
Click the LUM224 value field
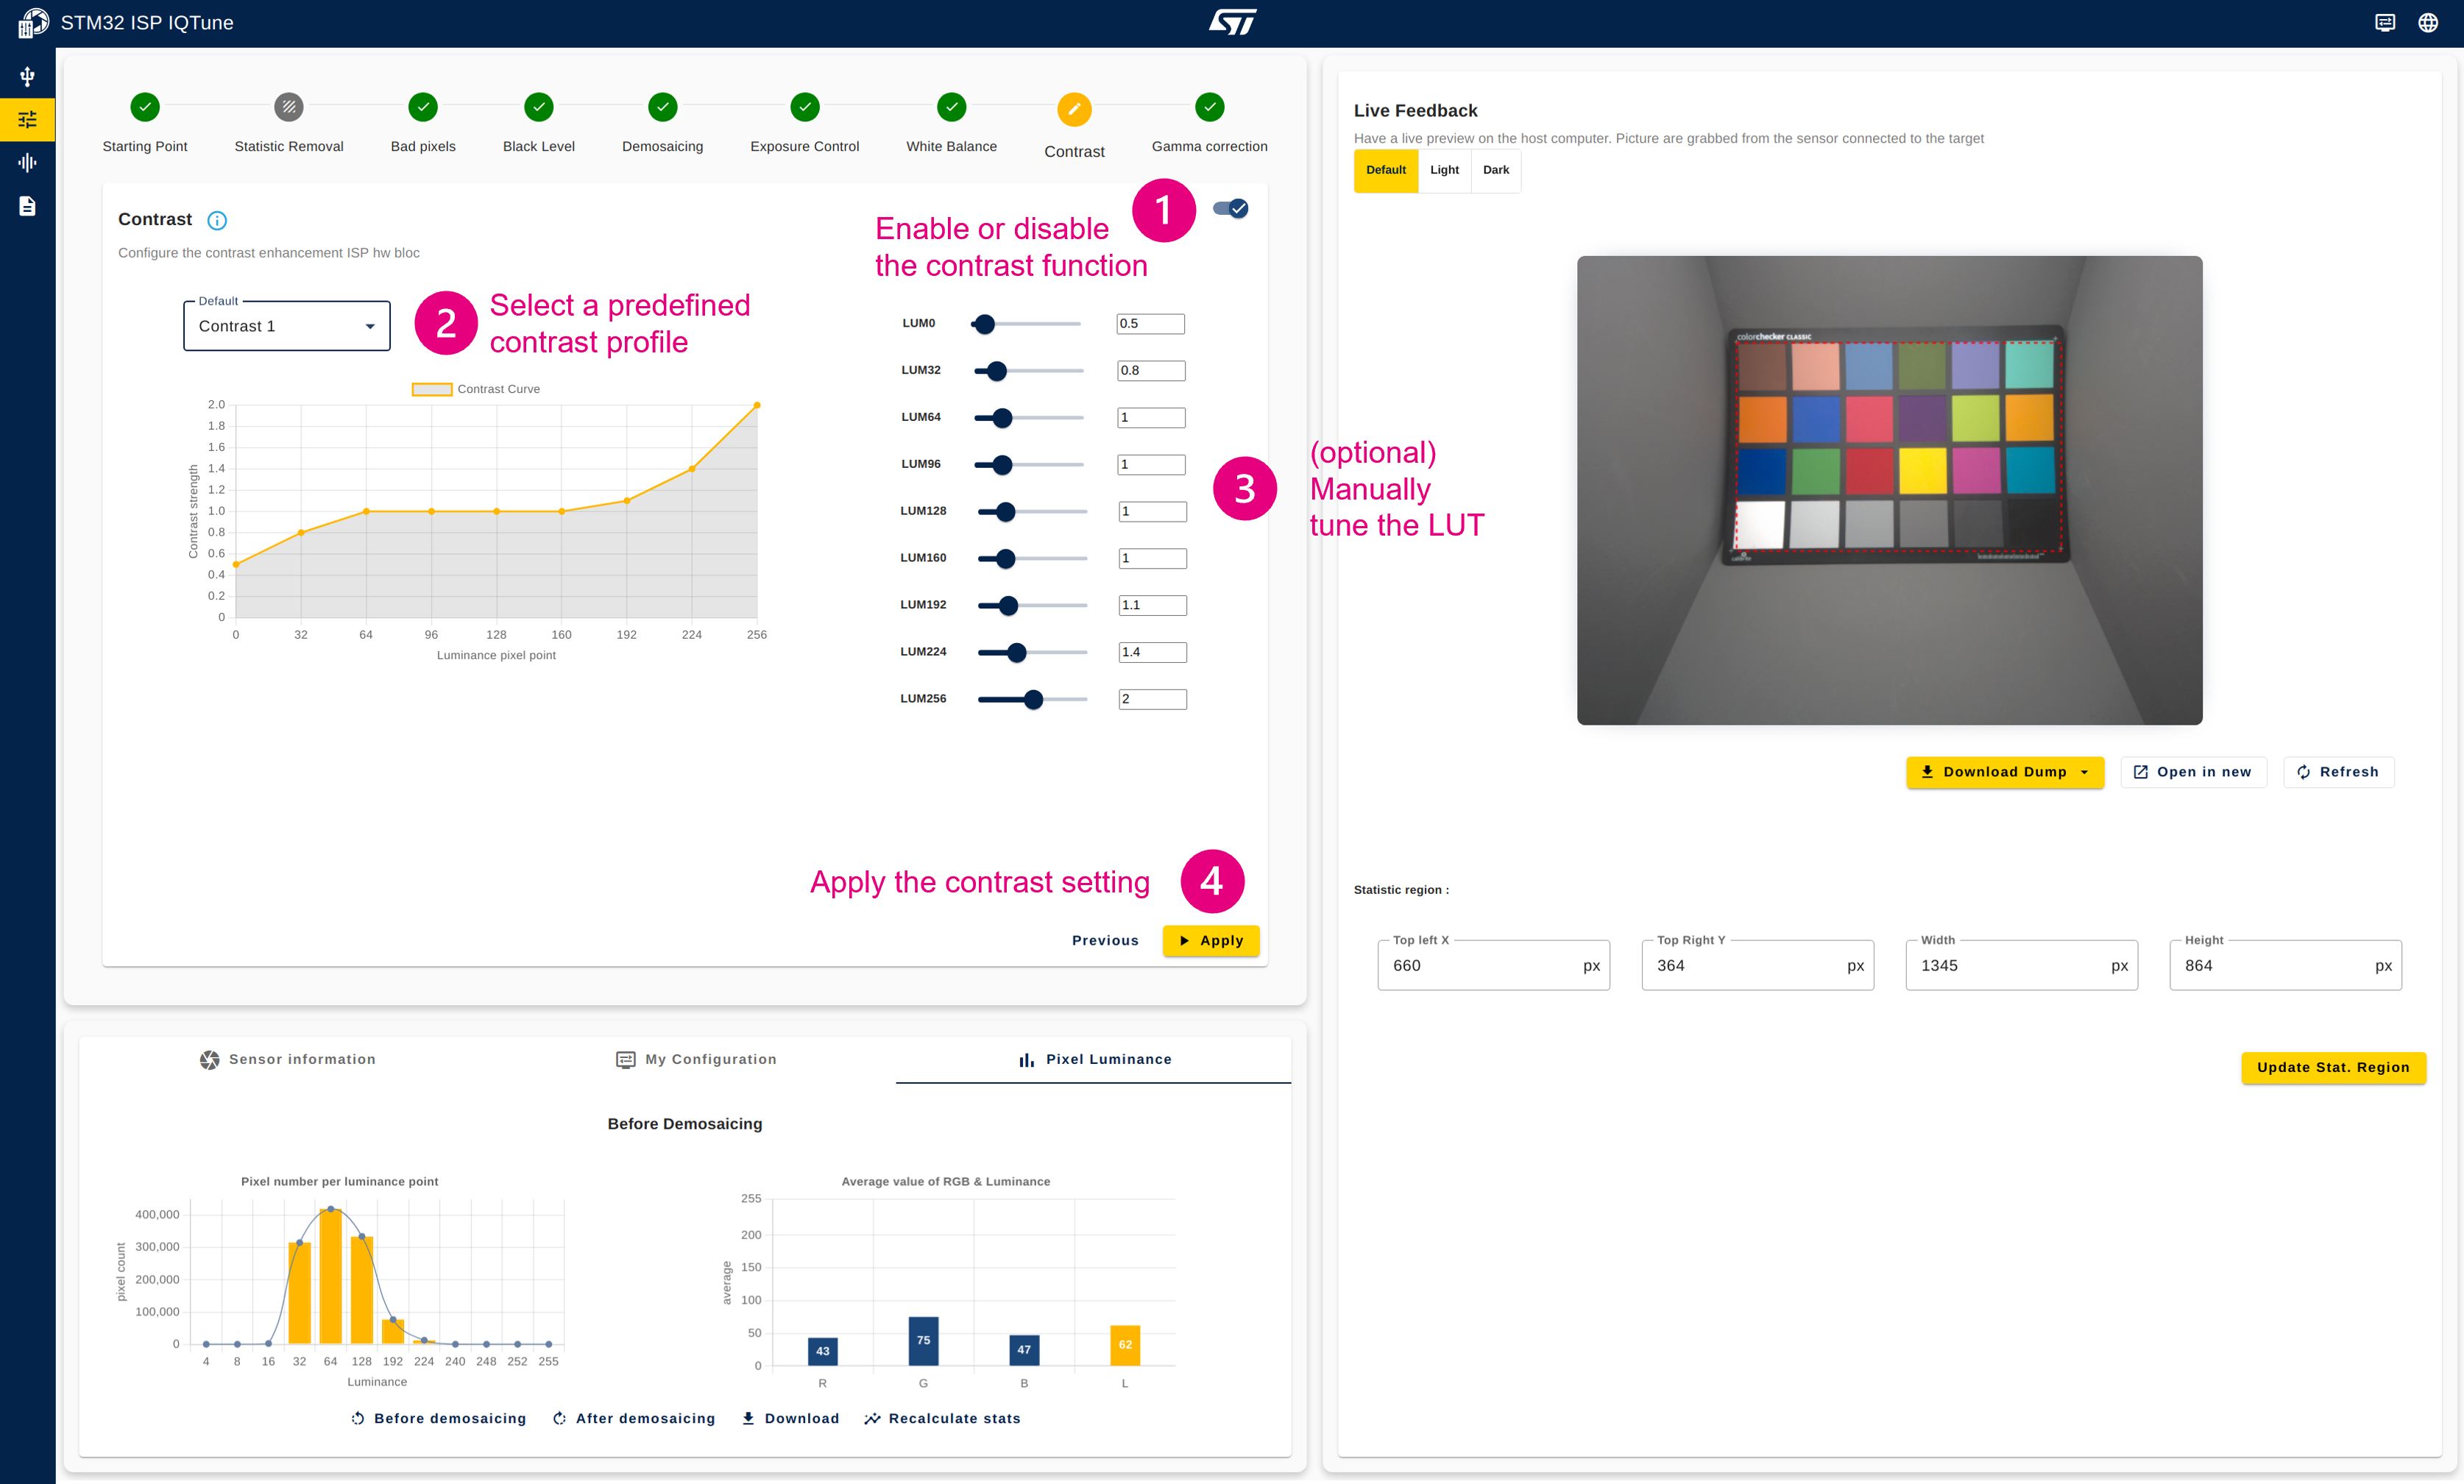coord(1152,653)
